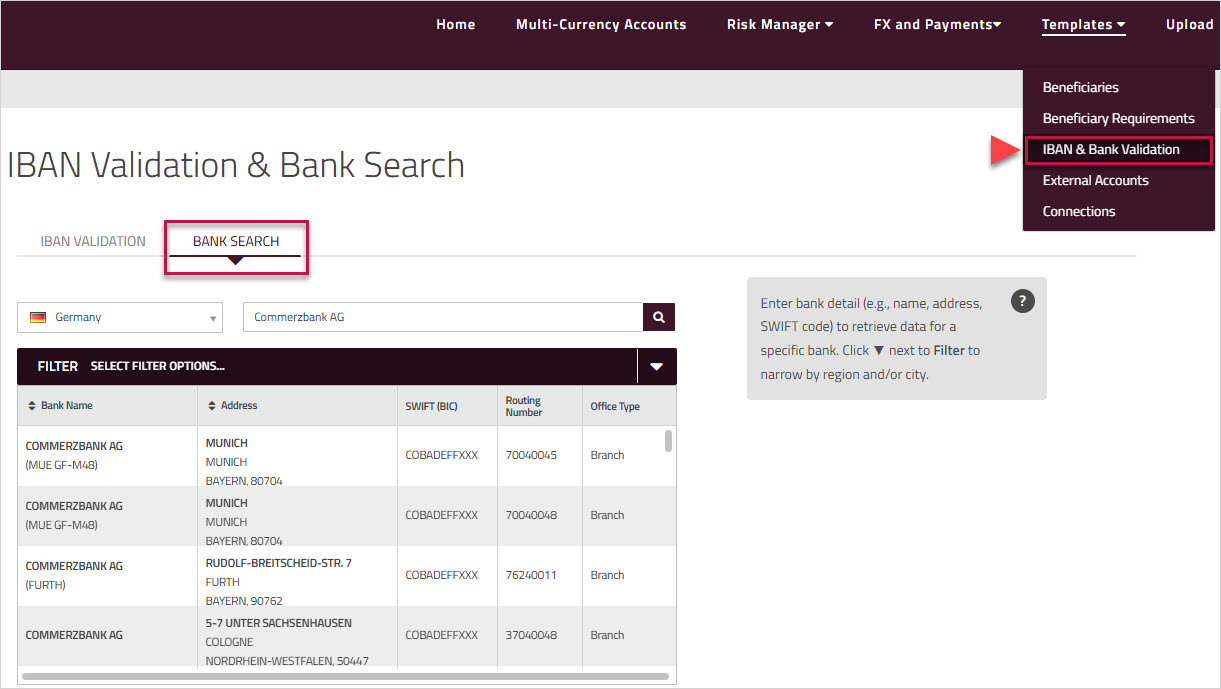Open the help question mark icon
1221x689 pixels.
(x=1022, y=301)
